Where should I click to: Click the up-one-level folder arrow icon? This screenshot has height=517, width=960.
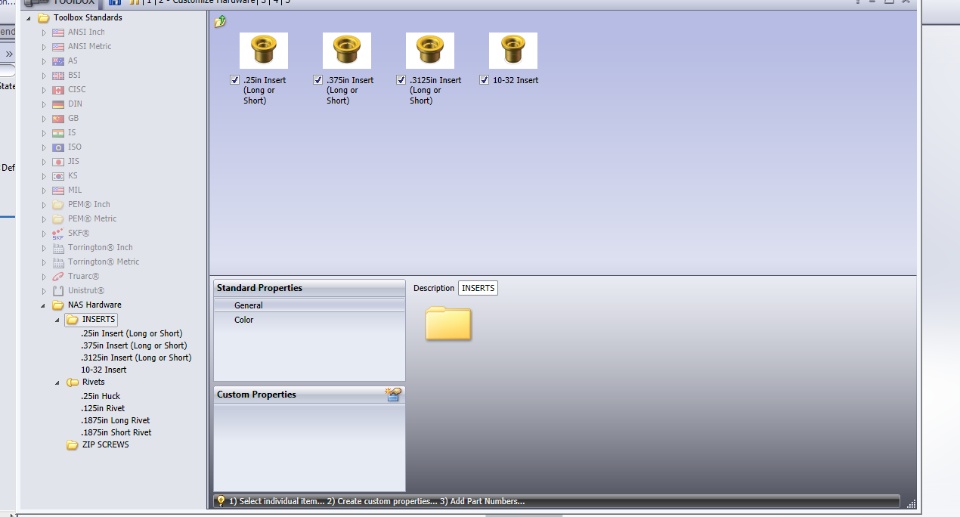220,22
